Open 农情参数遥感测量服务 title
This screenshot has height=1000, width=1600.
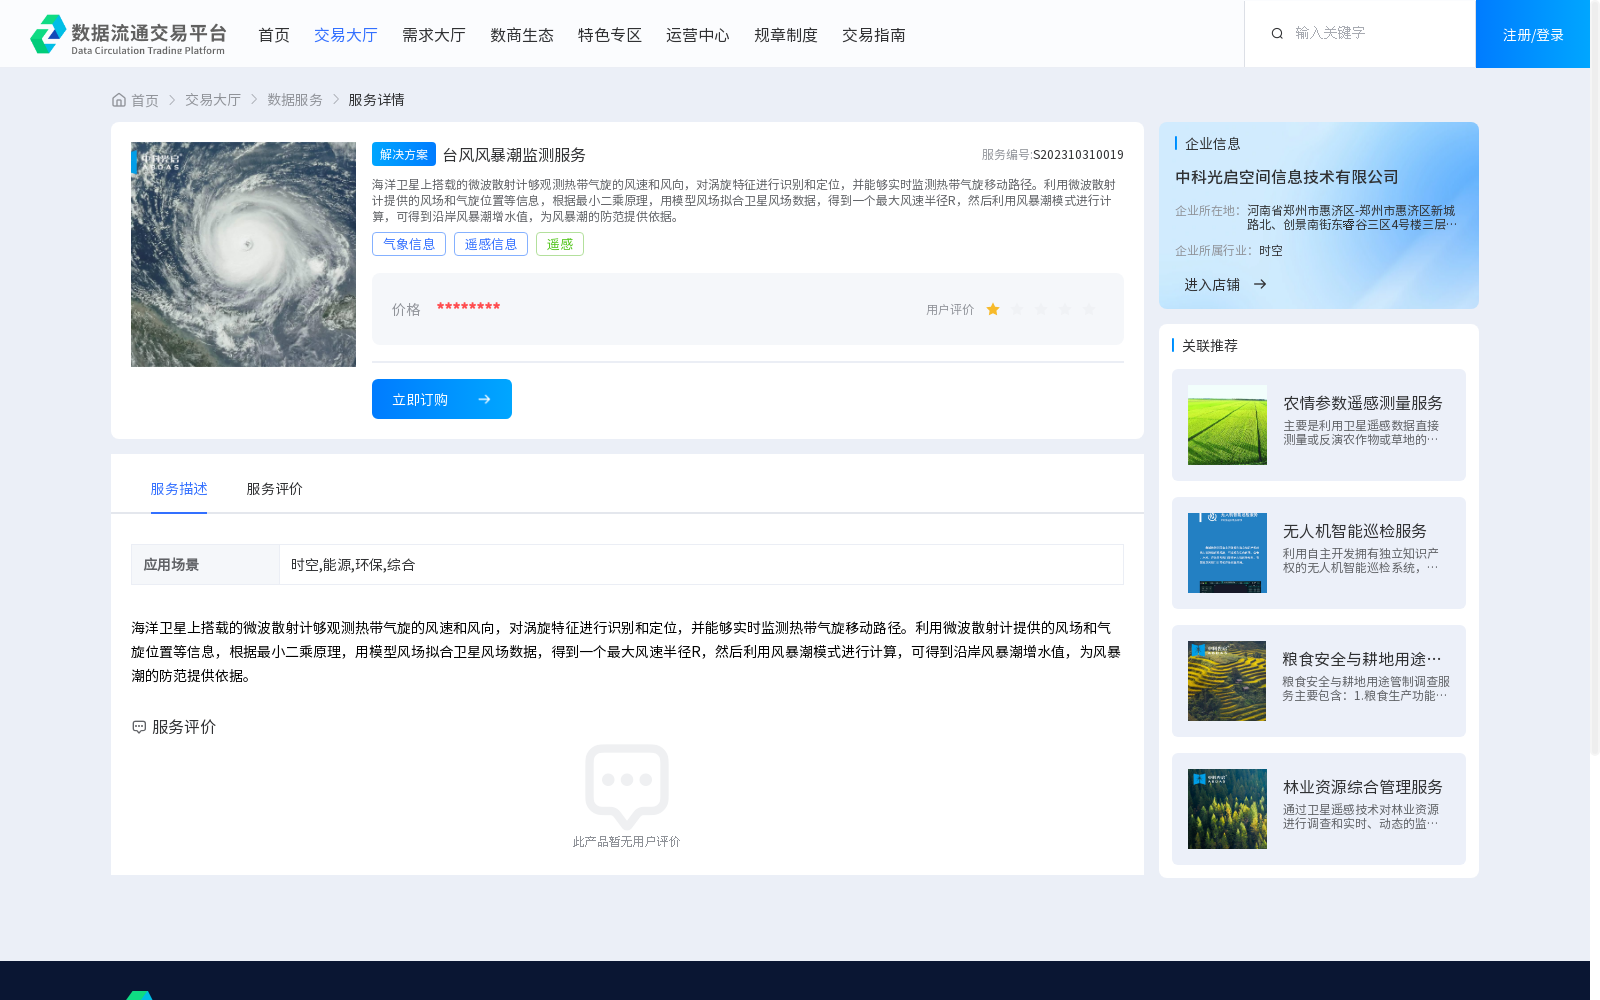[1363, 403]
